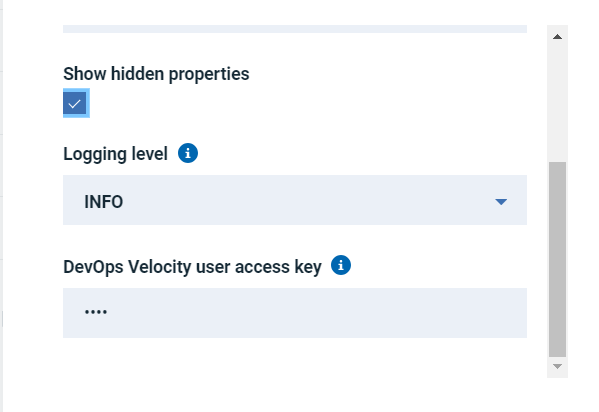Open the Logging level dropdown

295,200
